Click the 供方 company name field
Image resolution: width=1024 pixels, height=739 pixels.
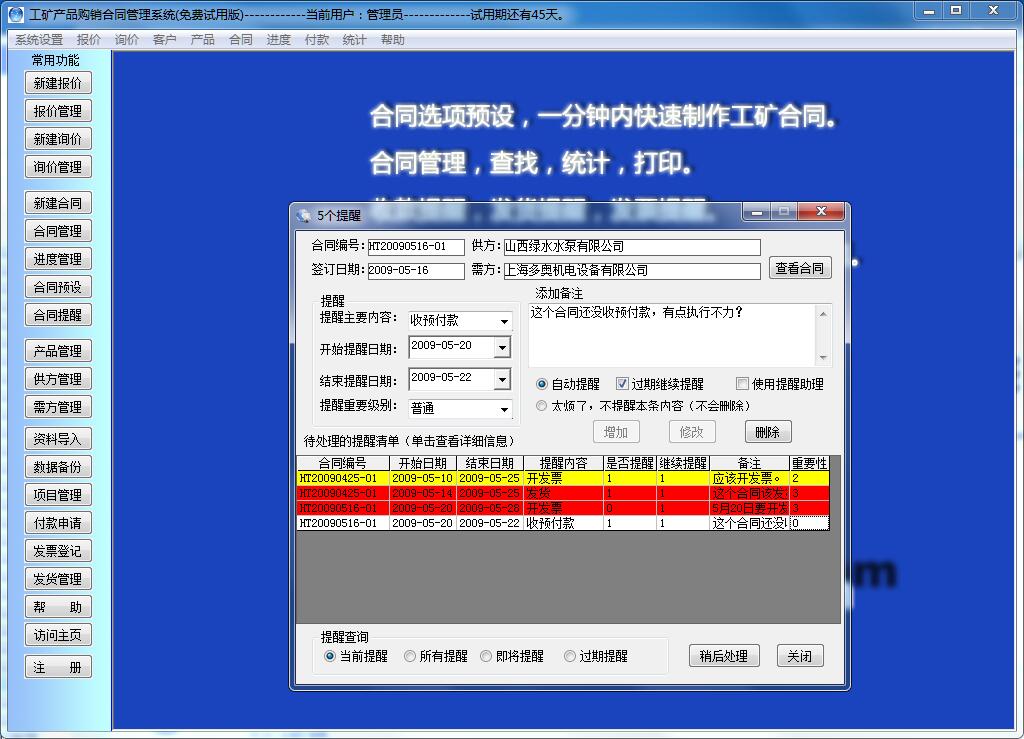tap(632, 247)
